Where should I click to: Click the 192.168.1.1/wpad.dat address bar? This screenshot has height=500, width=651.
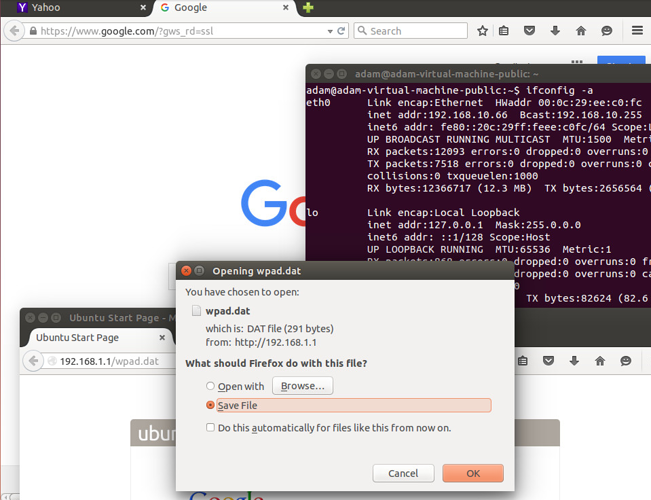tap(109, 361)
